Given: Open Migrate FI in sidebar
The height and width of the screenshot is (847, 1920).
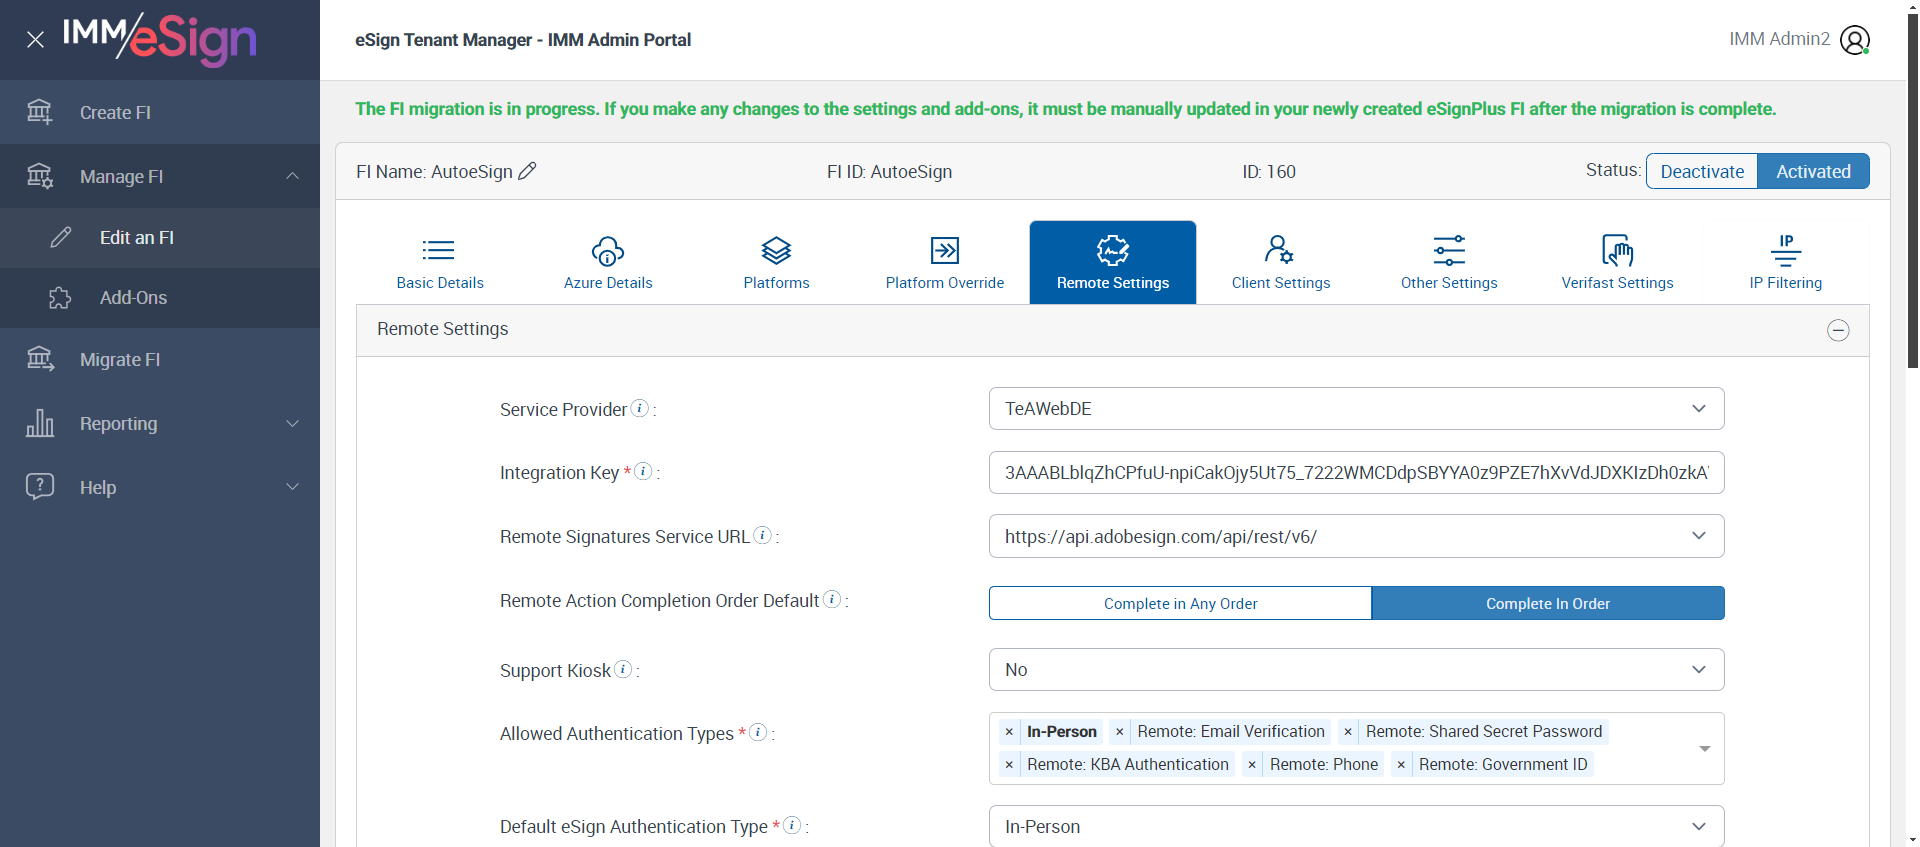Looking at the screenshot, I should coord(120,360).
